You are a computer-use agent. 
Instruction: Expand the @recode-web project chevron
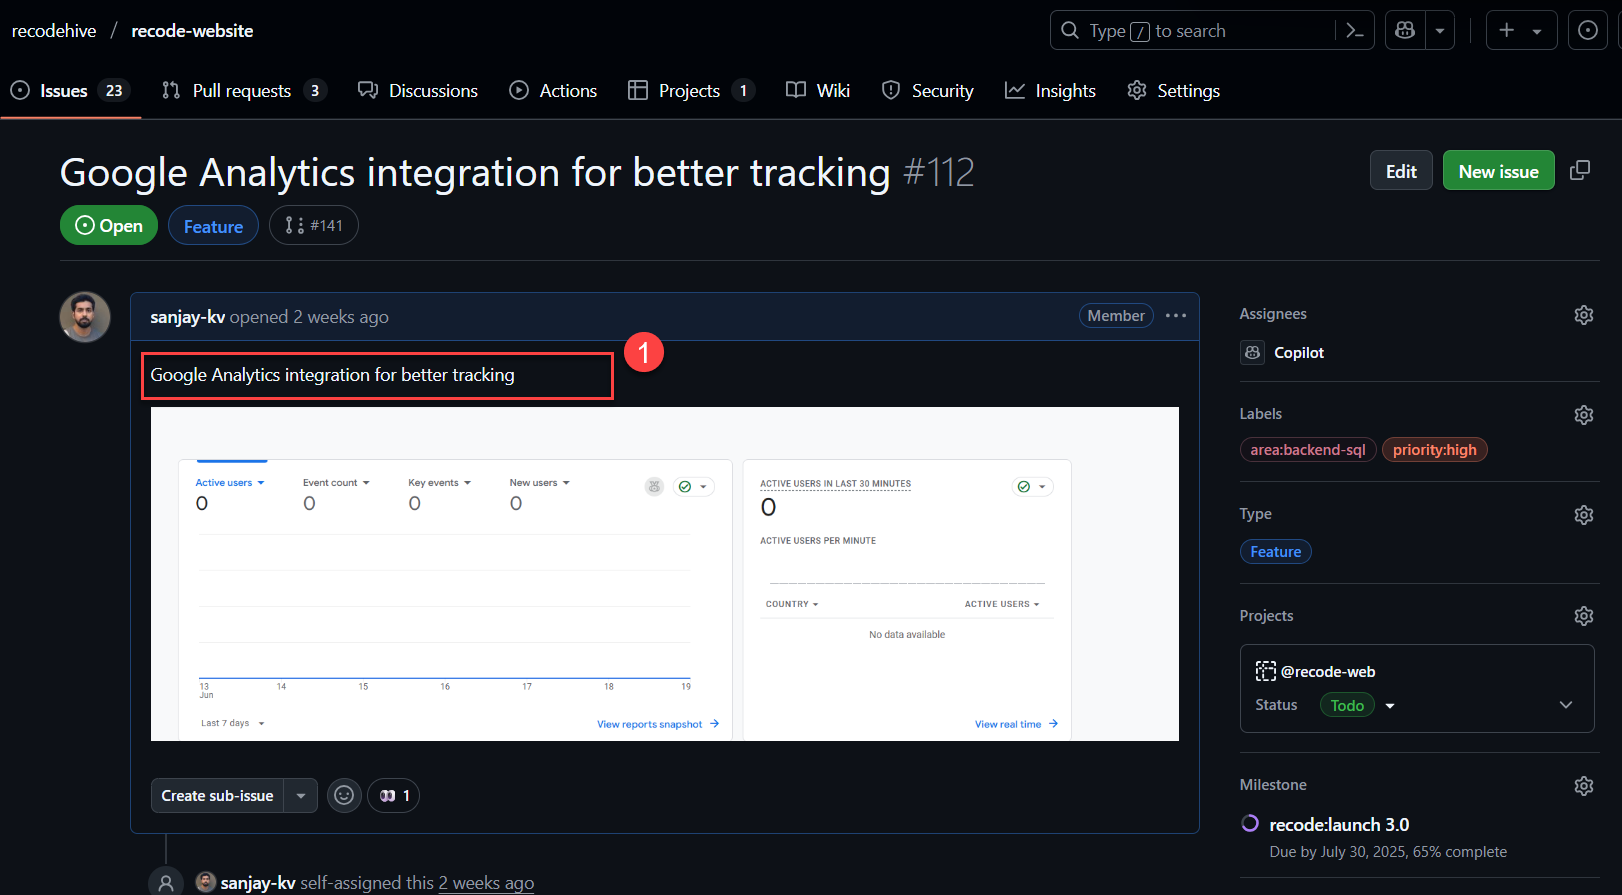(x=1566, y=705)
